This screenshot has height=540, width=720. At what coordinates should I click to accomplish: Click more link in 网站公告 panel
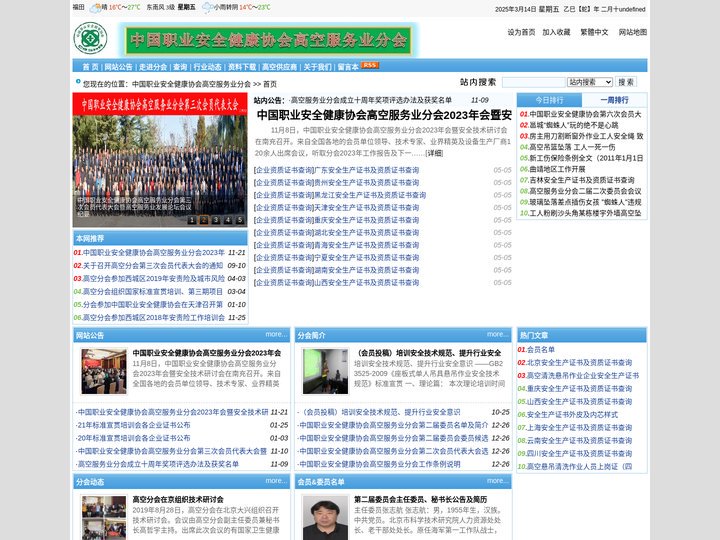[276, 334]
